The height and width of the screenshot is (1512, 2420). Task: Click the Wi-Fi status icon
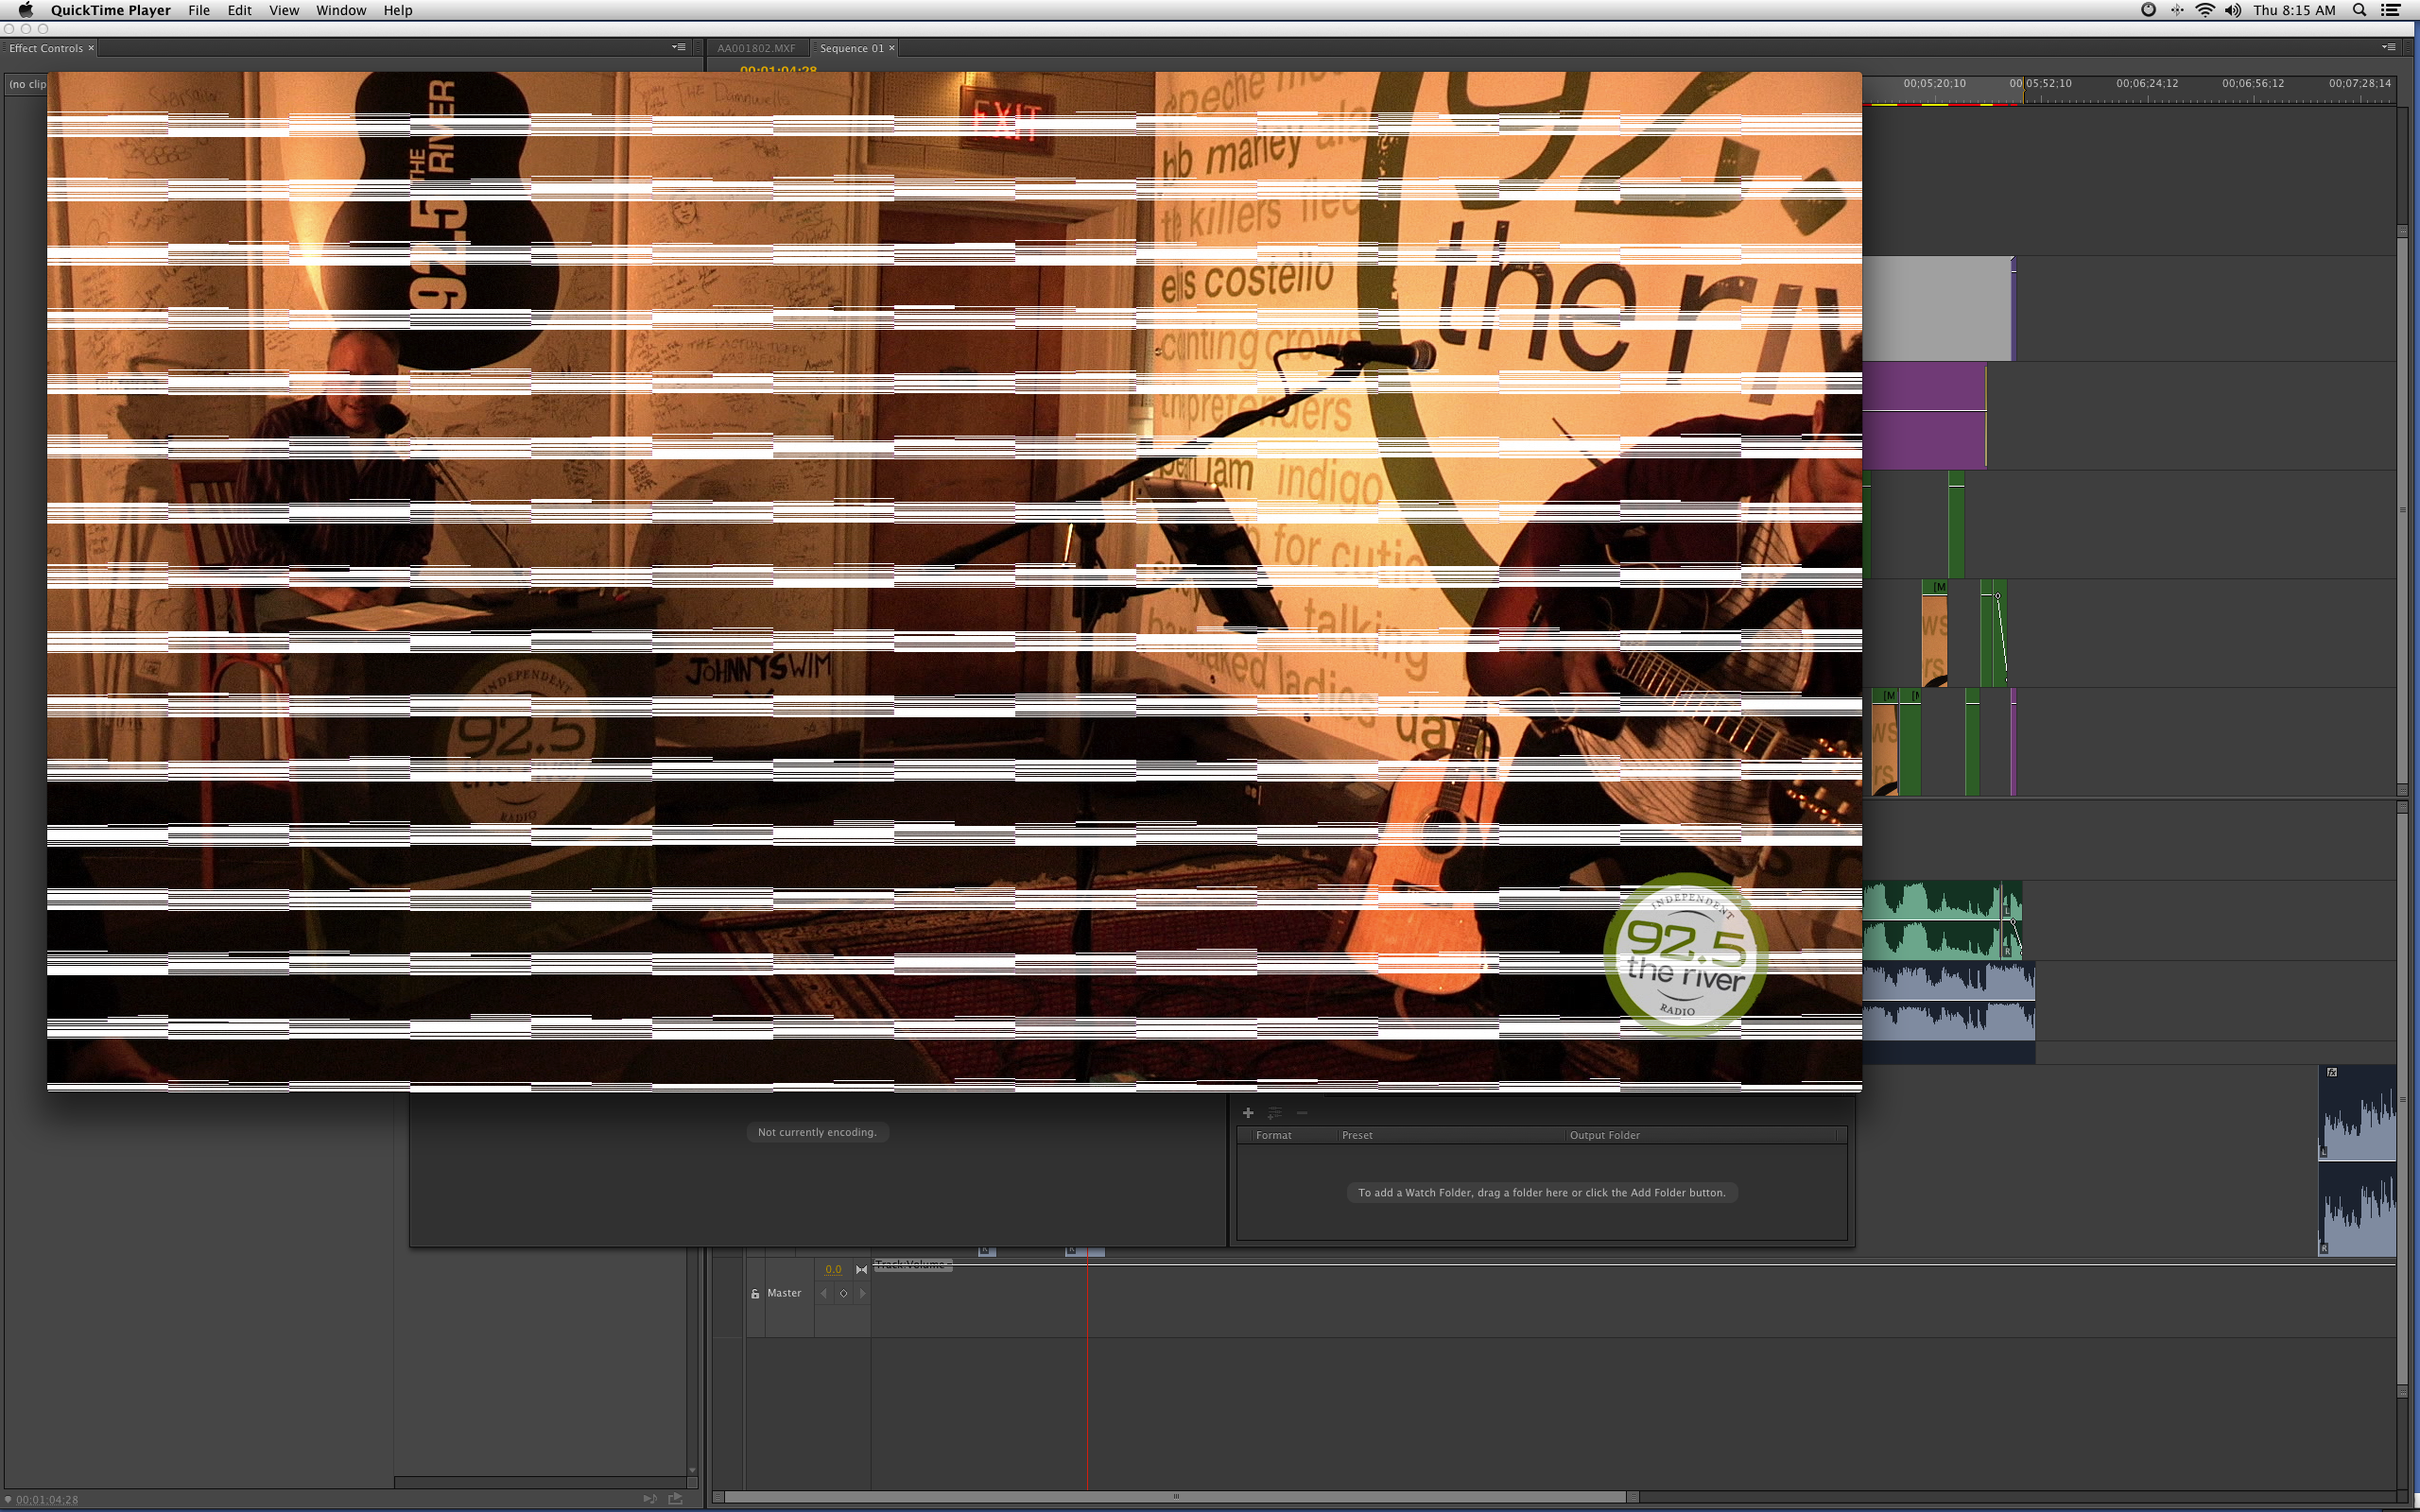coord(2204,10)
